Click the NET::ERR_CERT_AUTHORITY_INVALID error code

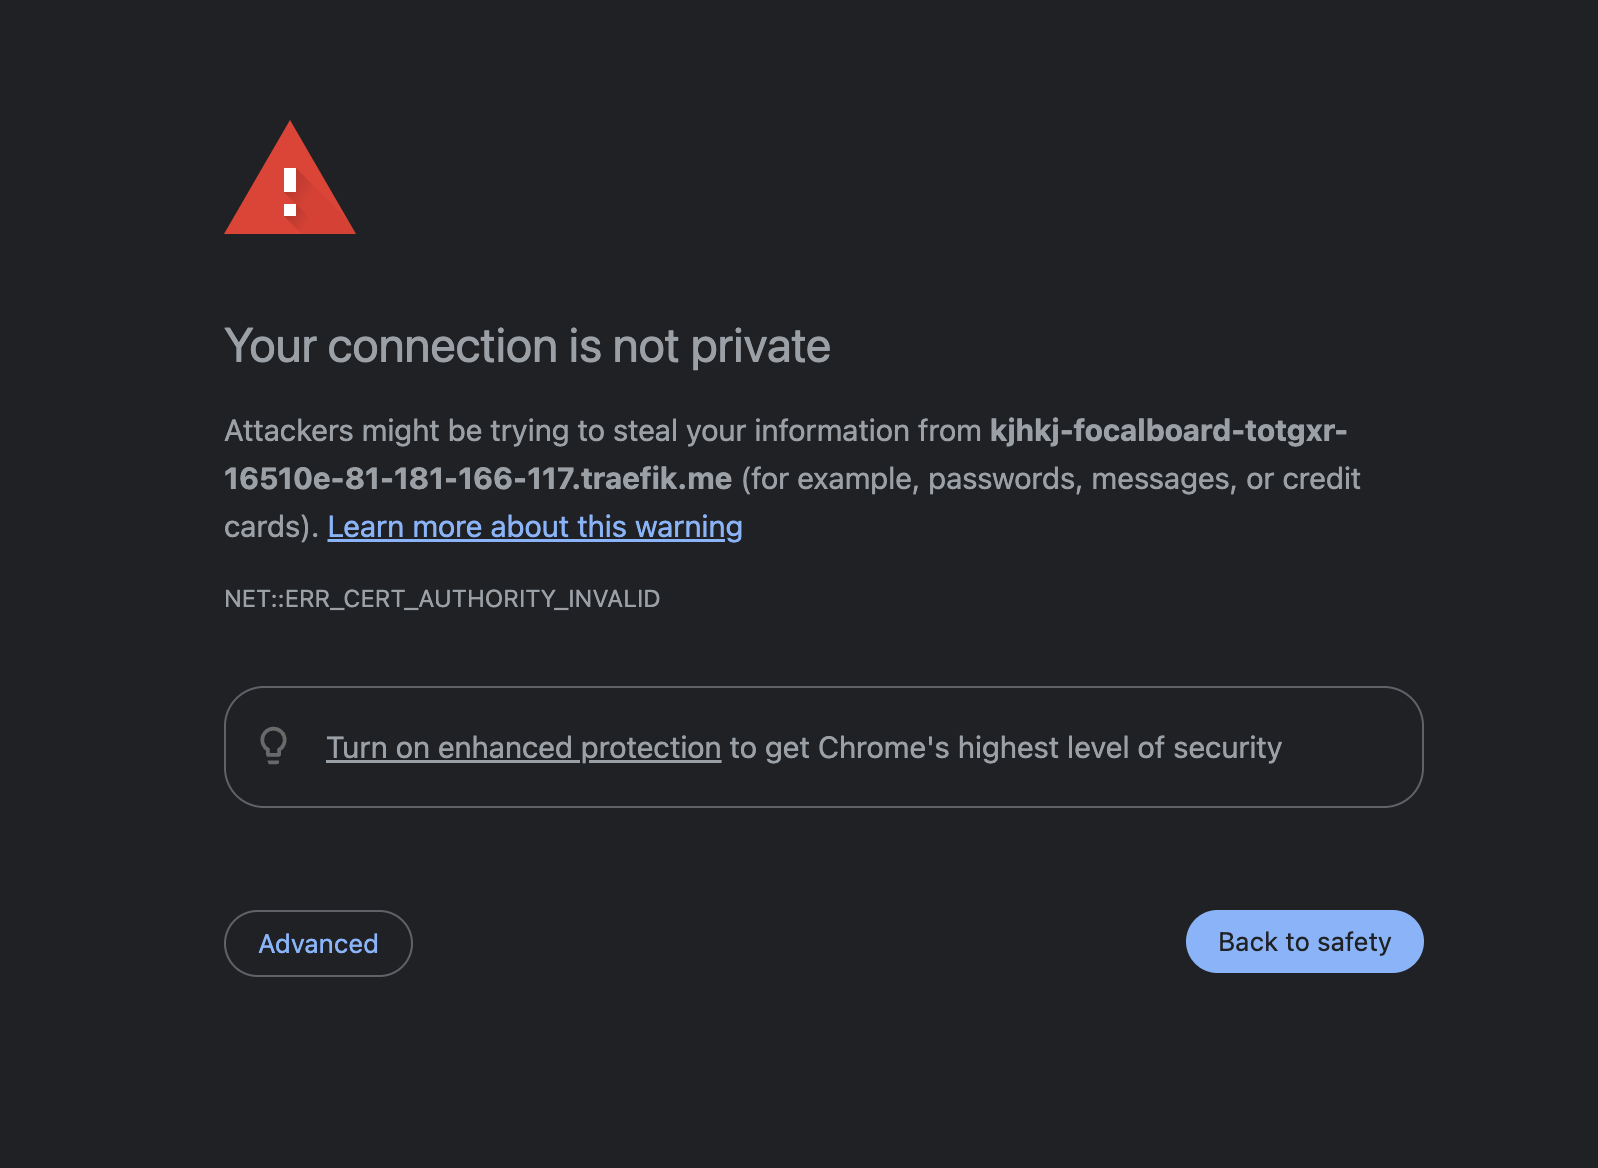[442, 599]
